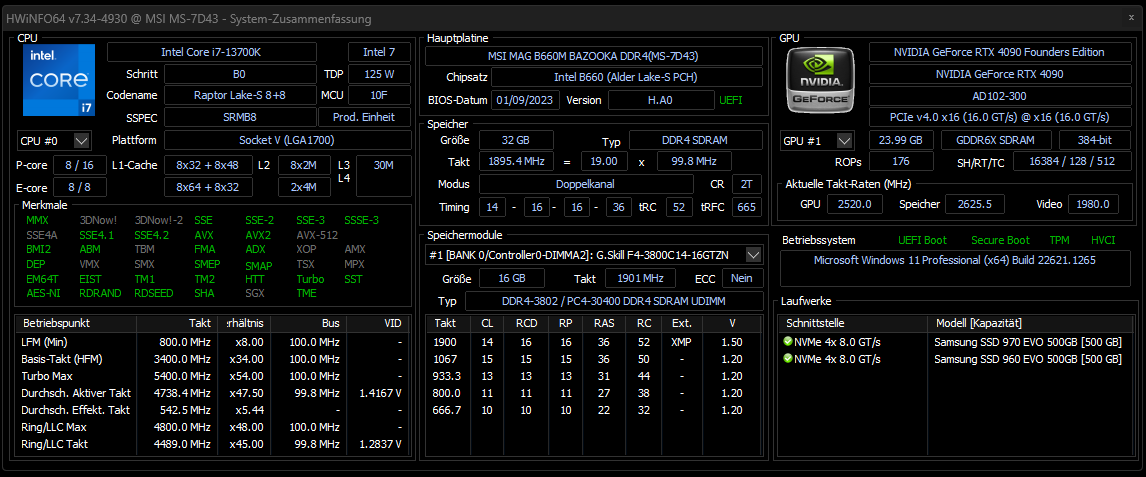The image size is (1146, 477).
Task: Select the 933.3 row in timing table
Action: pyautogui.click(x=593, y=375)
